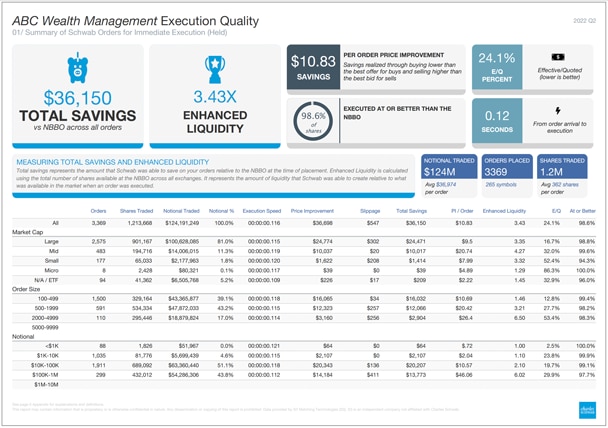The width and height of the screenshot is (608, 428).
Task: Click the 'Shares Traded' column header in the table
Action: click(x=136, y=211)
